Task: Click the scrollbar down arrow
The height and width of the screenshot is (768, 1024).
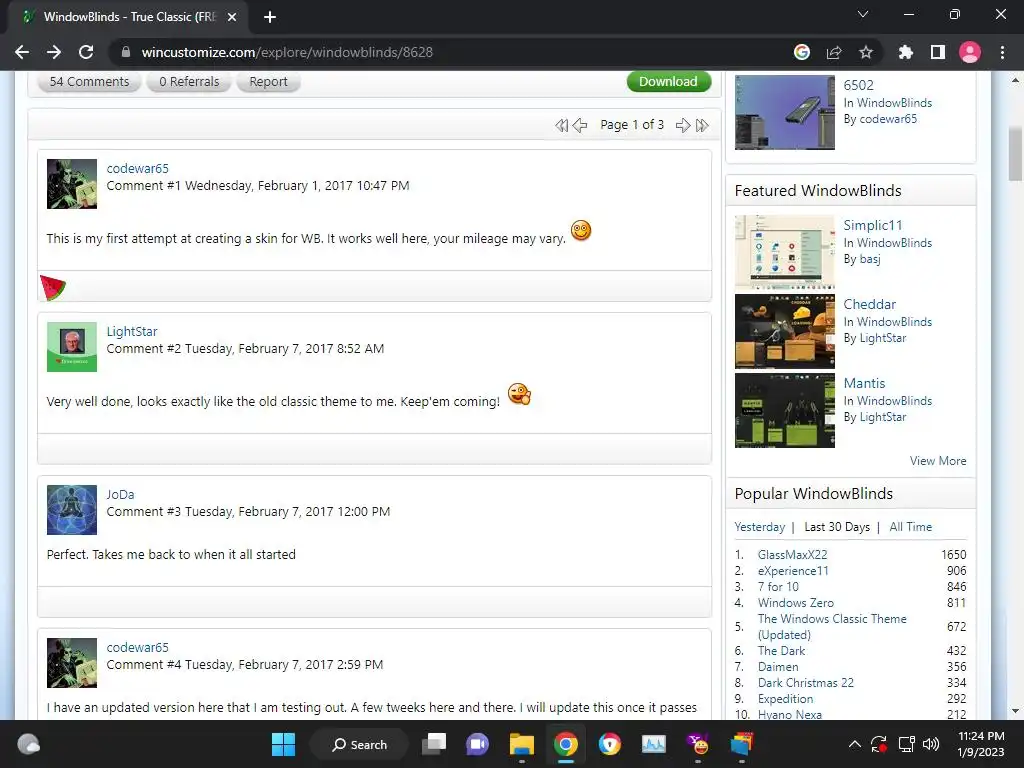Action: [1015, 711]
